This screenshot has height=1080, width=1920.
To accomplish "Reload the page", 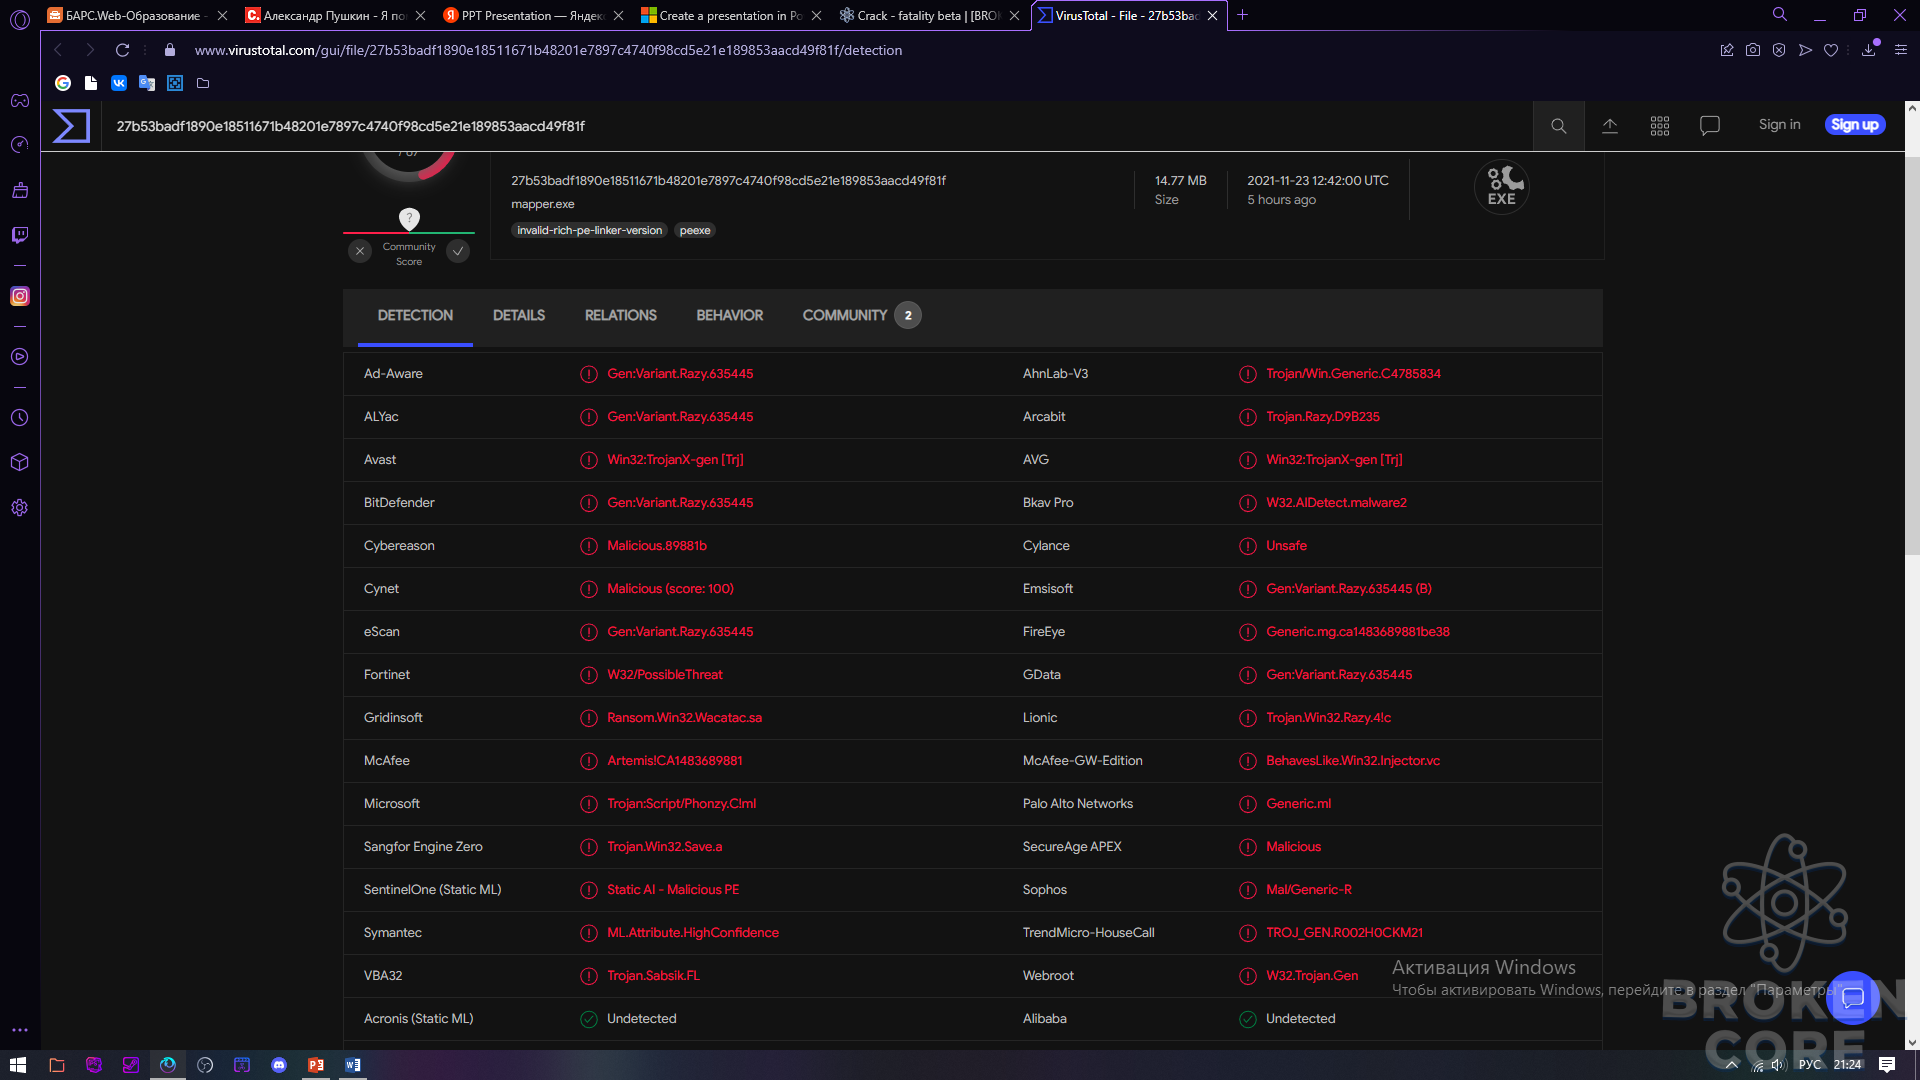I will point(122,50).
